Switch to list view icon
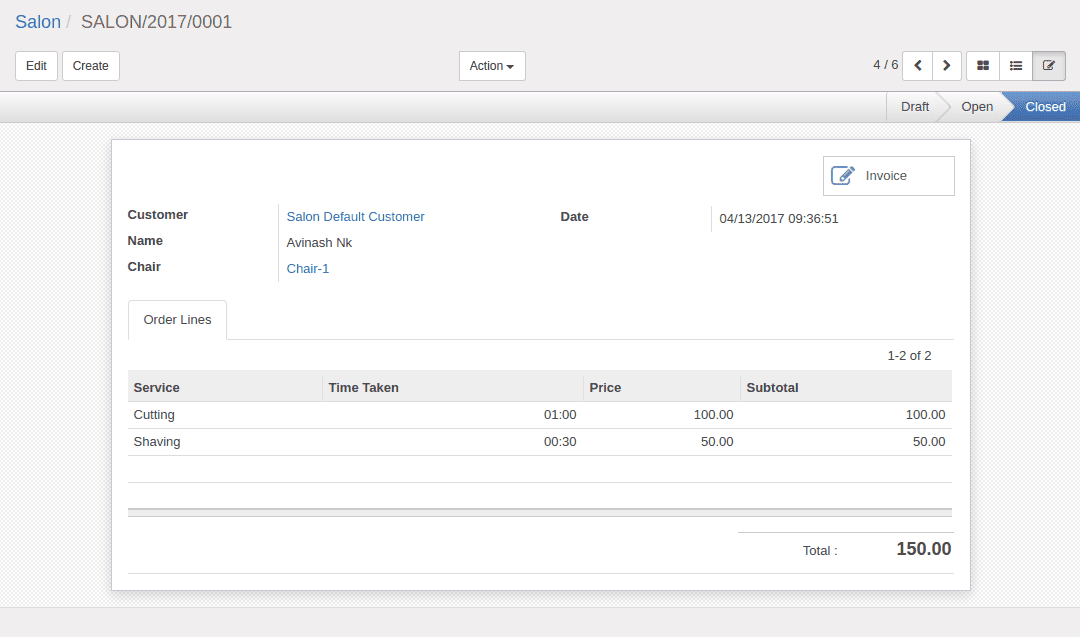 1016,66
